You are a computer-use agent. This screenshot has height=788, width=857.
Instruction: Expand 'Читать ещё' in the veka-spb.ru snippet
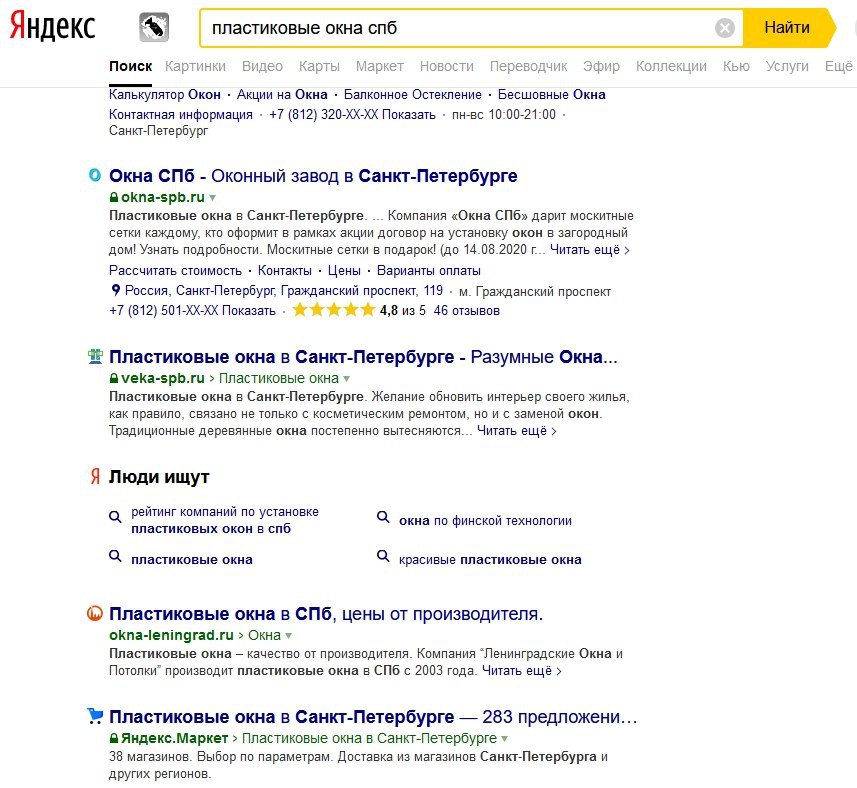pyautogui.click(x=517, y=431)
